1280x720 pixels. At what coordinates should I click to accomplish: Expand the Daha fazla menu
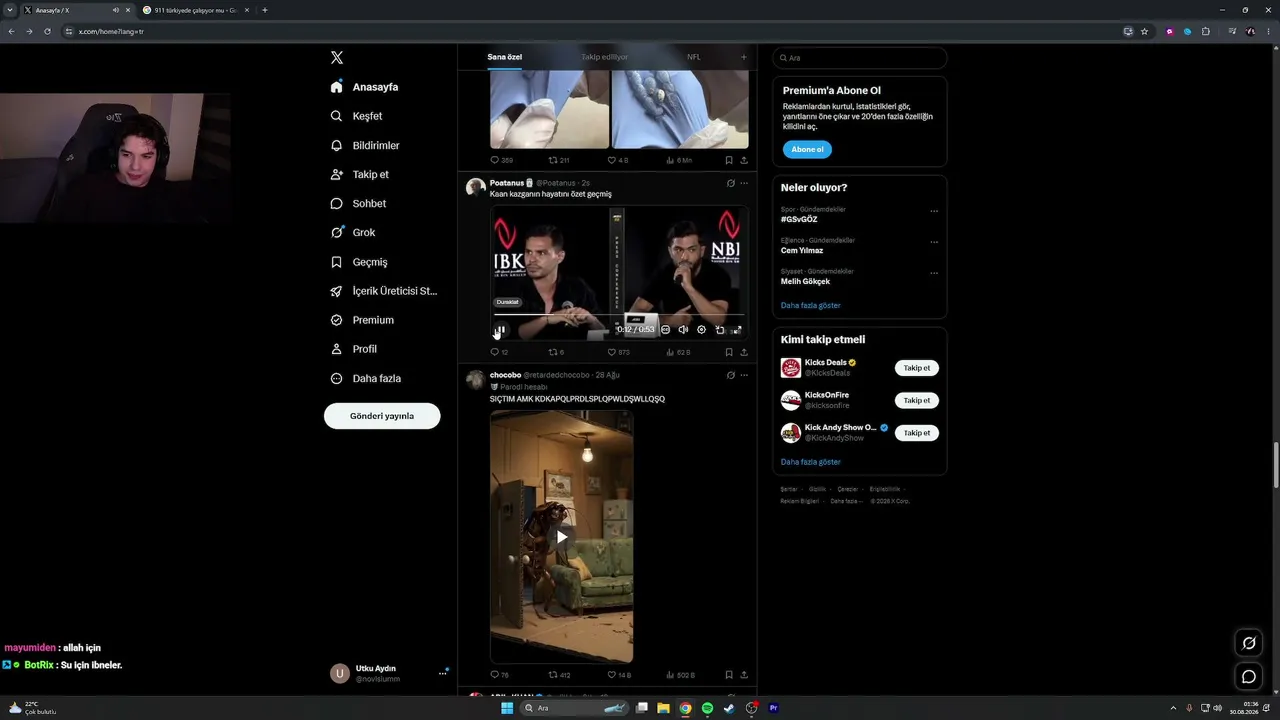(x=365, y=378)
